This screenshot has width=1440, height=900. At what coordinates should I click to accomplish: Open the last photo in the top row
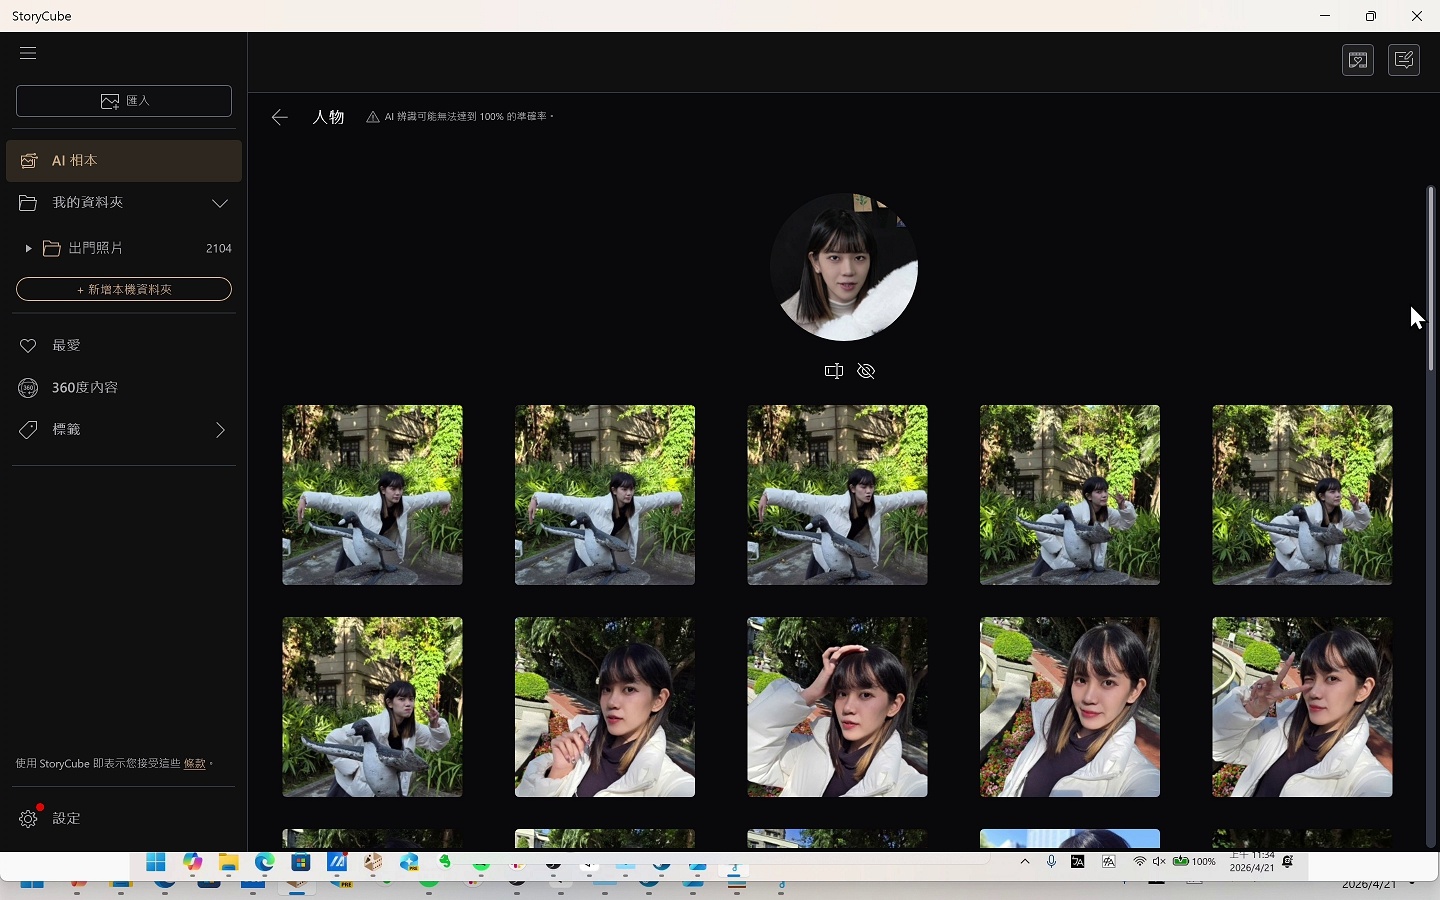tap(1302, 495)
